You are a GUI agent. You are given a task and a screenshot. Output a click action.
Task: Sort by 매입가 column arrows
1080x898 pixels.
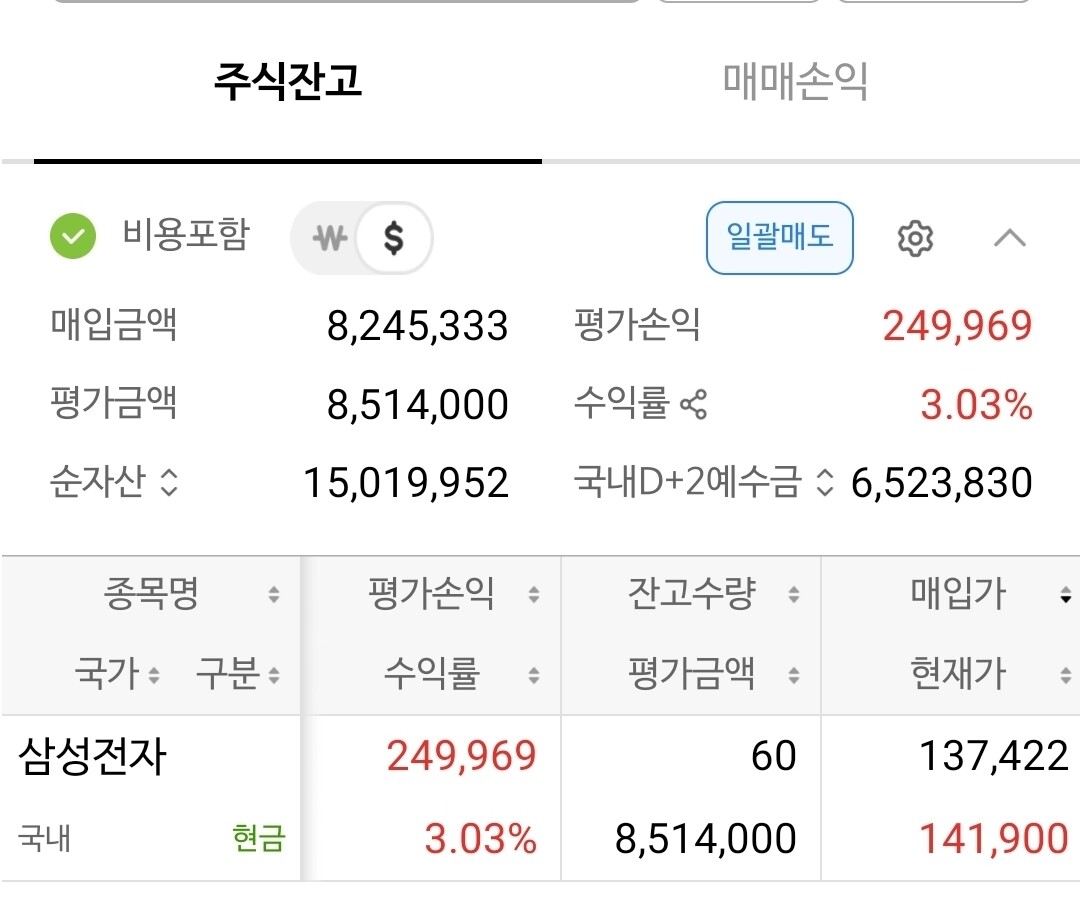1065,597
